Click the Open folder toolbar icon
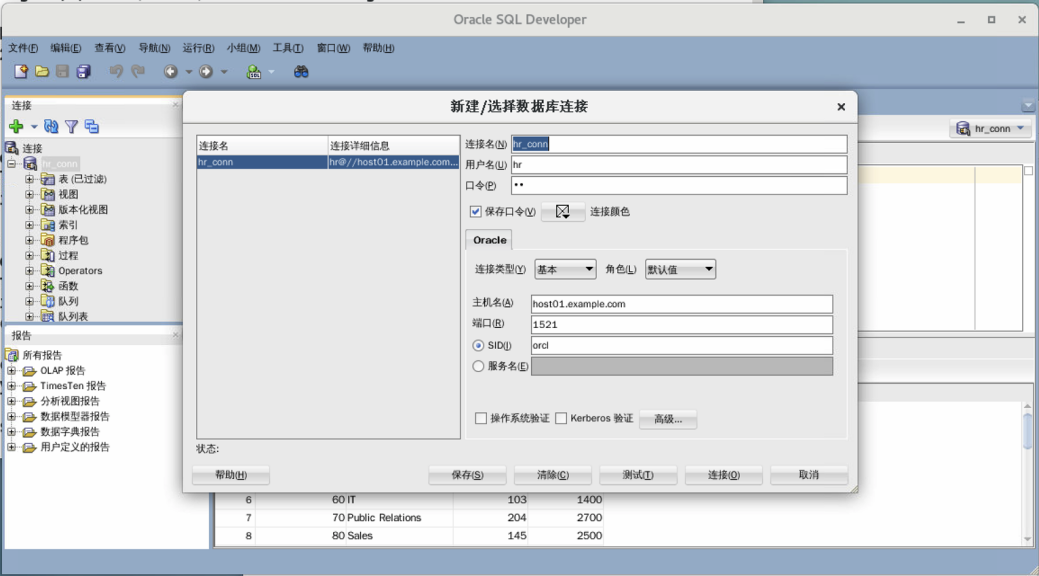The height and width of the screenshot is (576, 1039). point(42,72)
